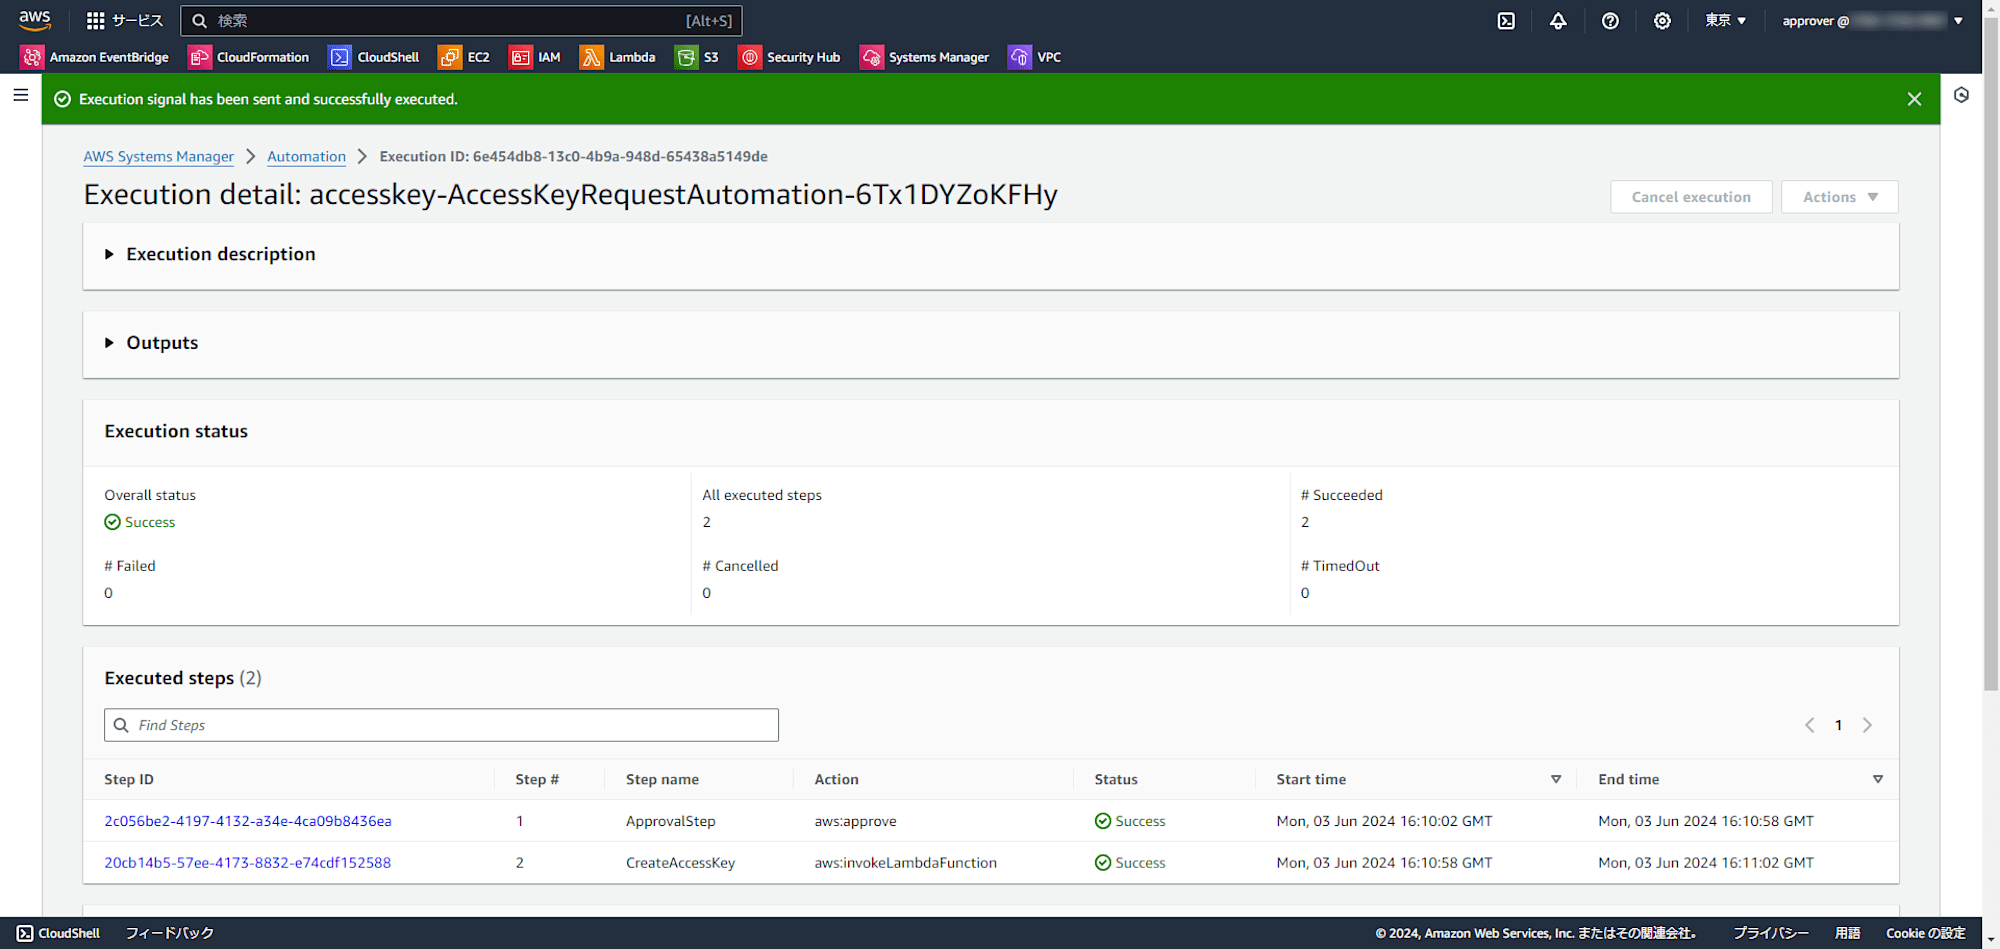Click the Overall status Success value
This screenshot has height=949, width=2000.
pos(140,522)
